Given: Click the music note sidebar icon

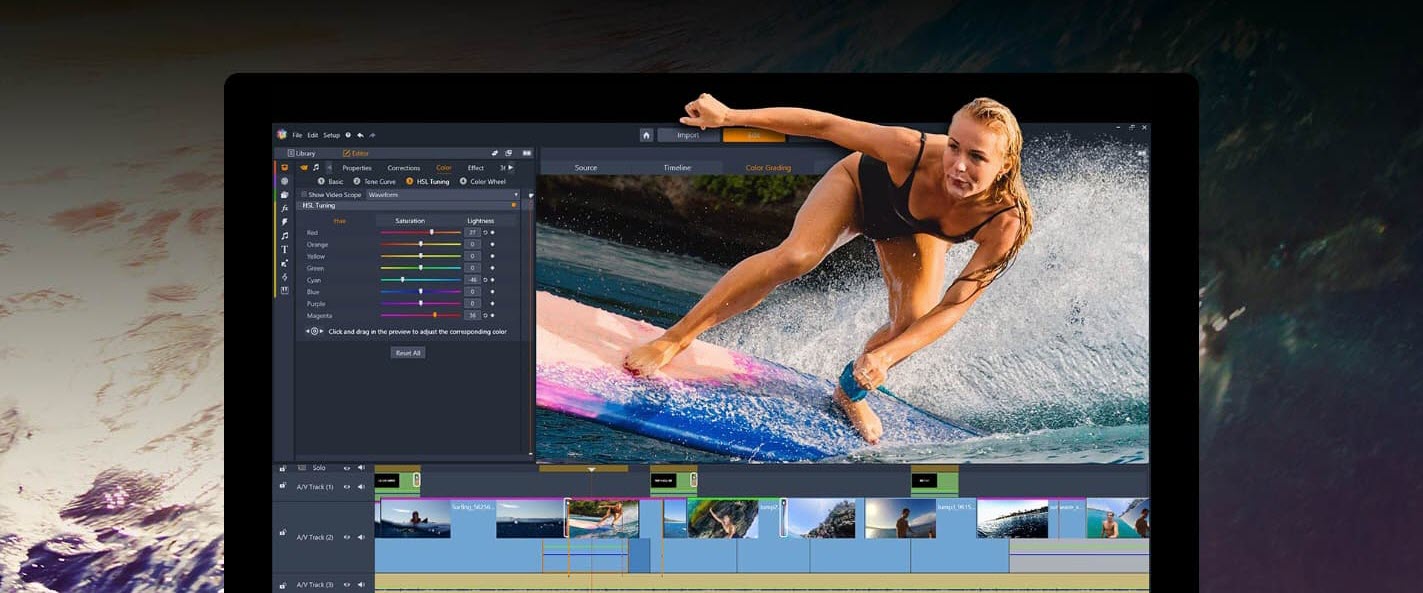Looking at the screenshot, I should [284, 236].
